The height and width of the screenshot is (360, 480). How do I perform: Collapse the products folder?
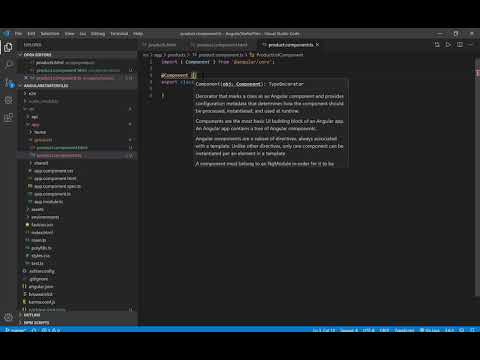pyautogui.click(x=77, y=140)
